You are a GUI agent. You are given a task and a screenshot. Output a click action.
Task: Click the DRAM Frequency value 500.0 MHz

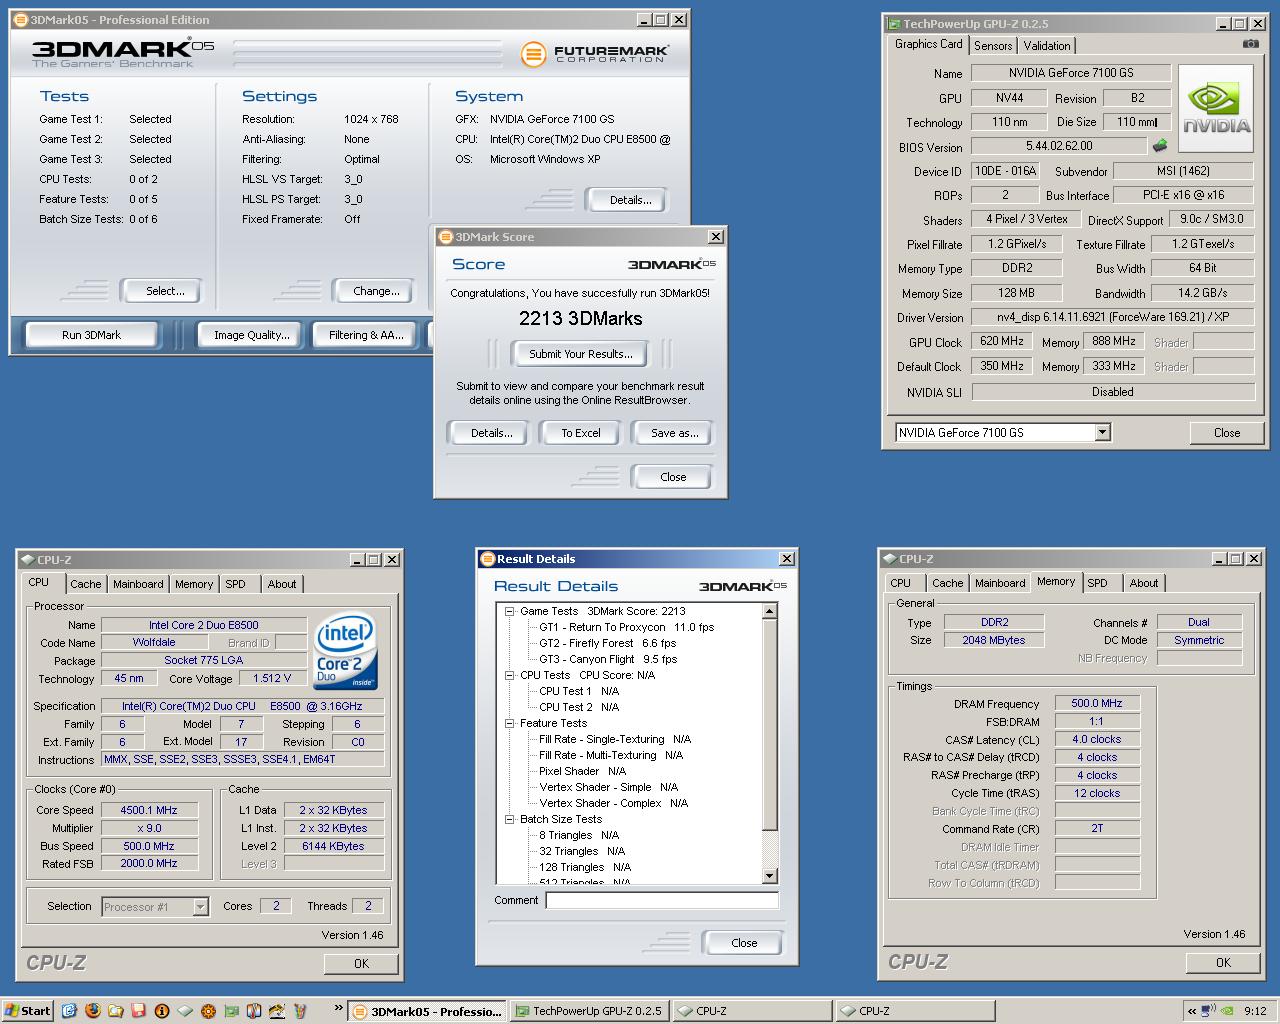1097,703
